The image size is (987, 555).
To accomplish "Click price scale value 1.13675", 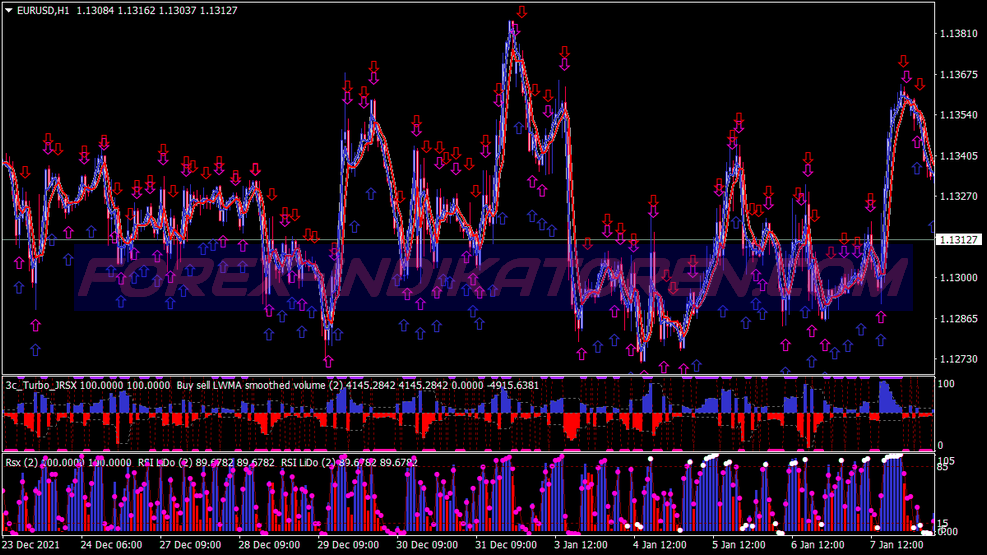I will click(958, 74).
